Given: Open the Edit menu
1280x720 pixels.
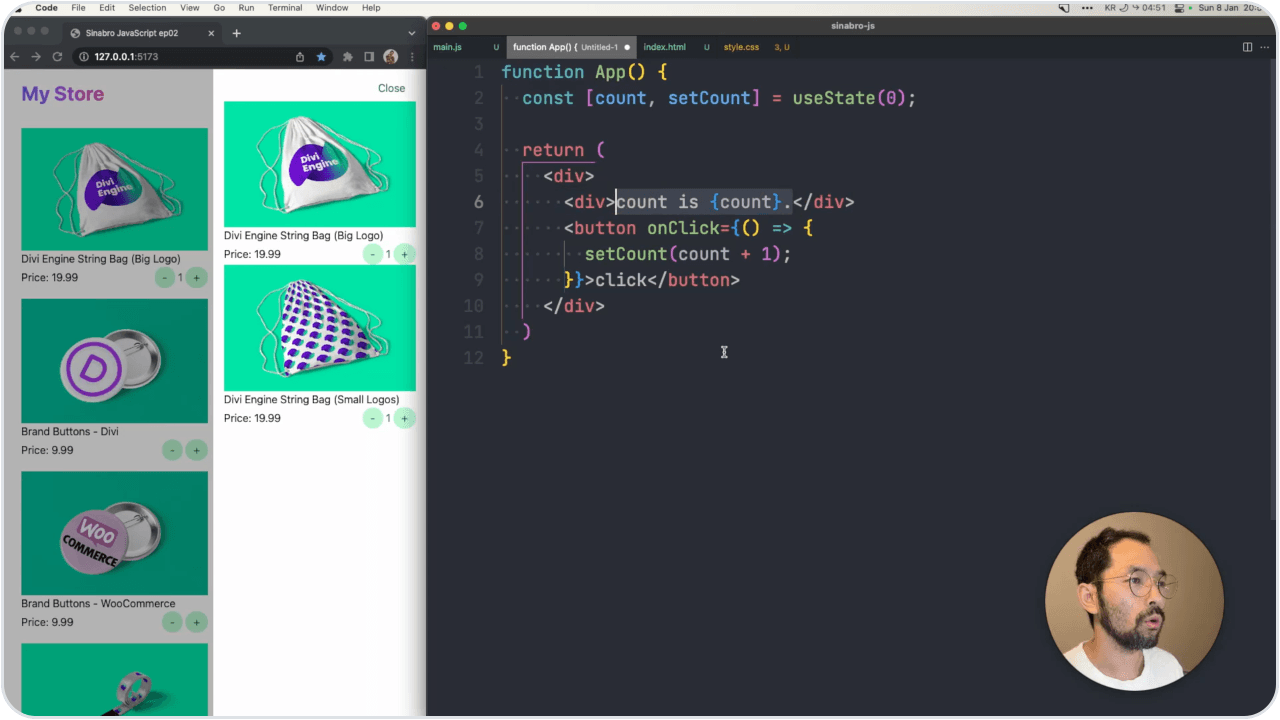Looking at the screenshot, I should [107, 8].
